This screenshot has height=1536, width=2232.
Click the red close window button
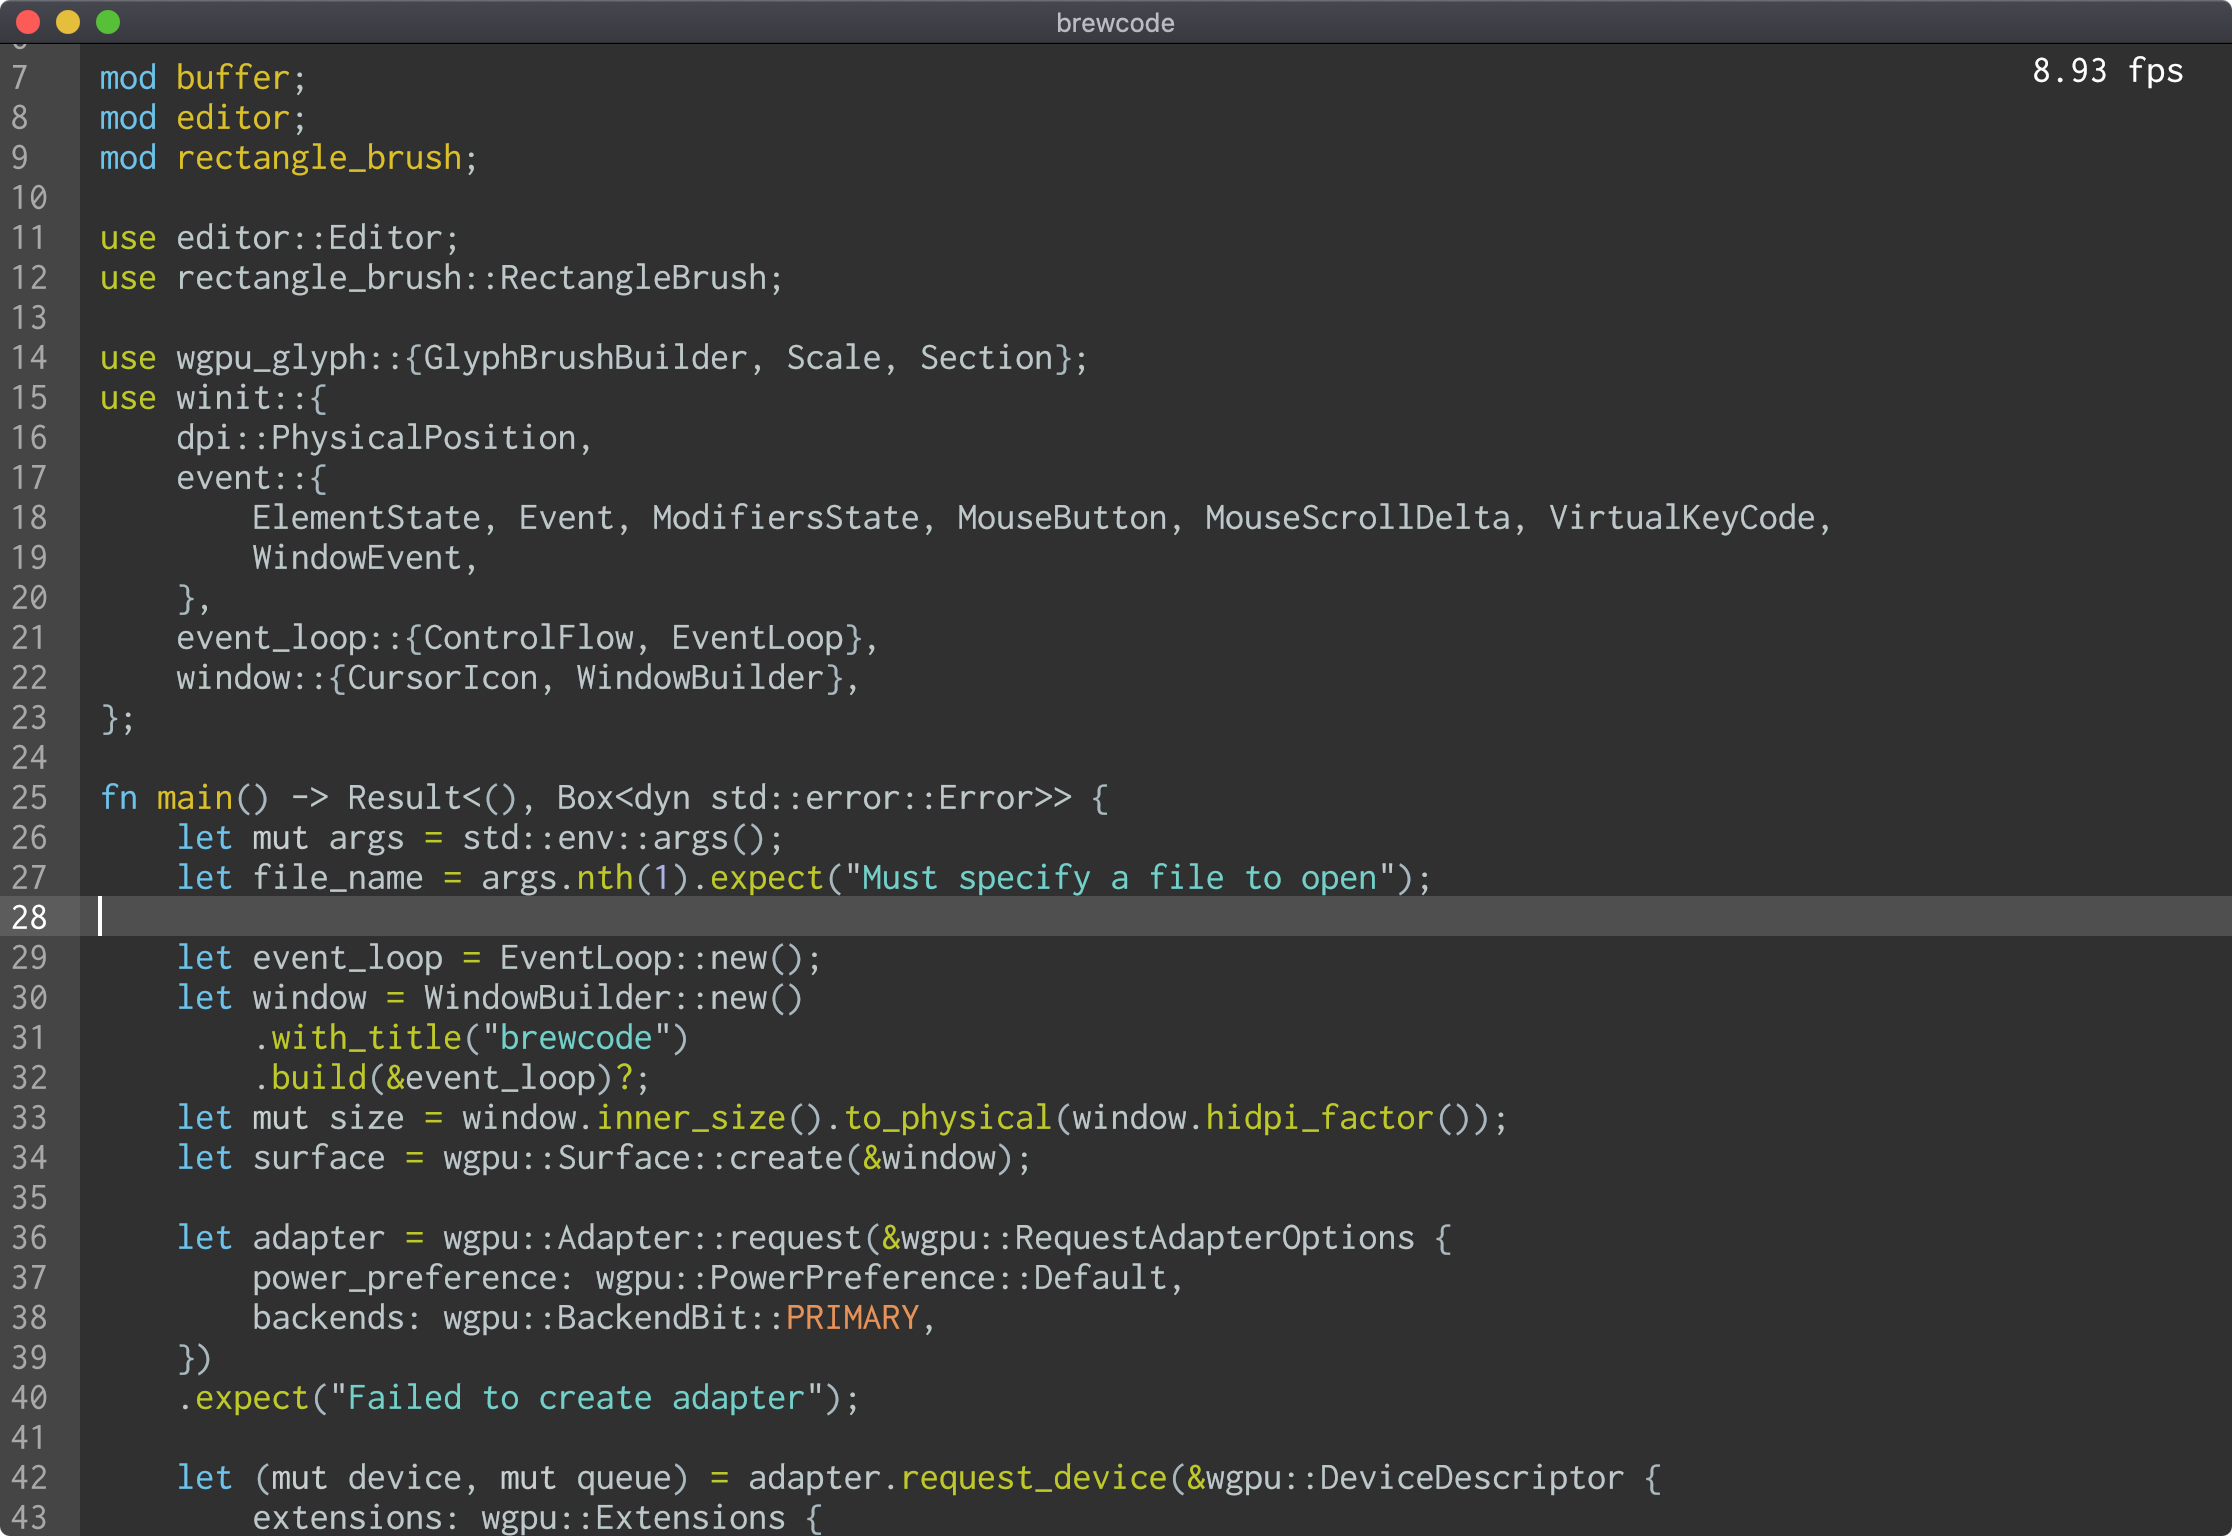[x=28, y=22]
